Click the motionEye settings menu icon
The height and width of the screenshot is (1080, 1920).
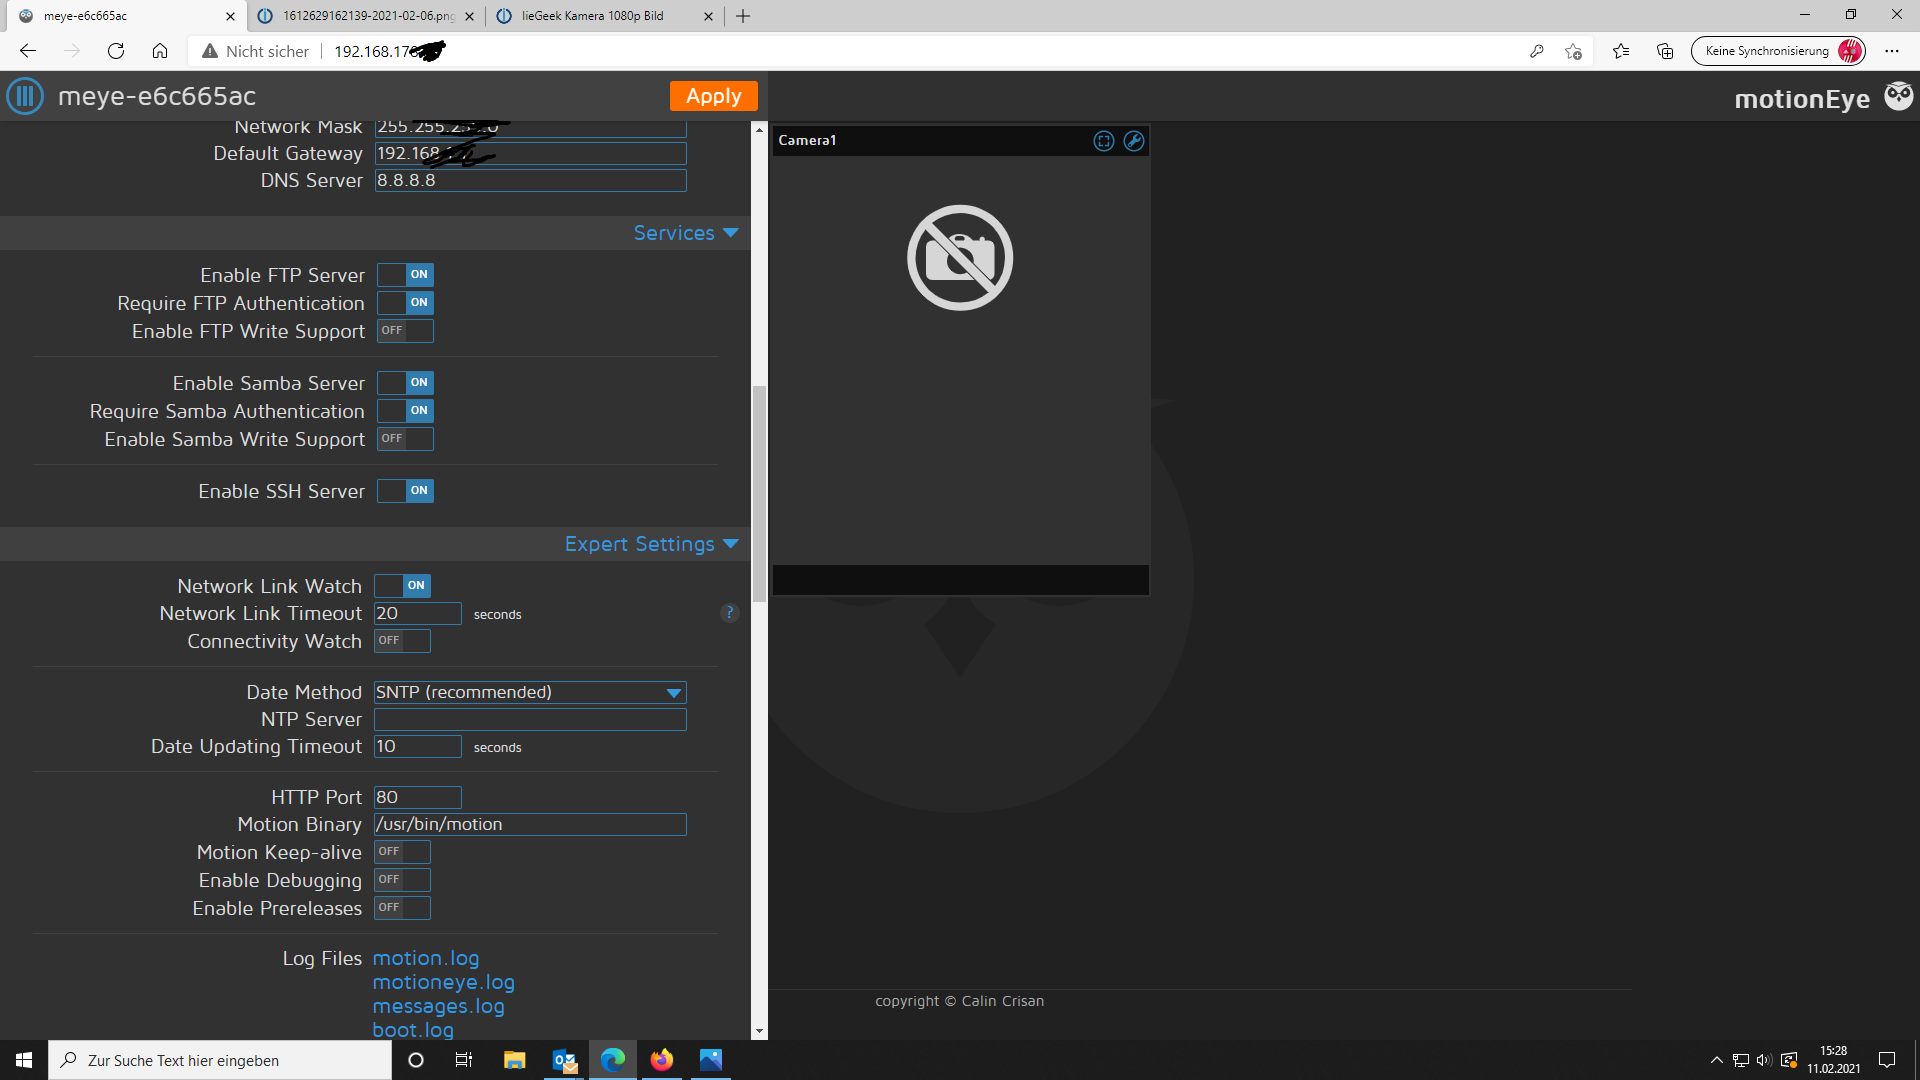25,96
